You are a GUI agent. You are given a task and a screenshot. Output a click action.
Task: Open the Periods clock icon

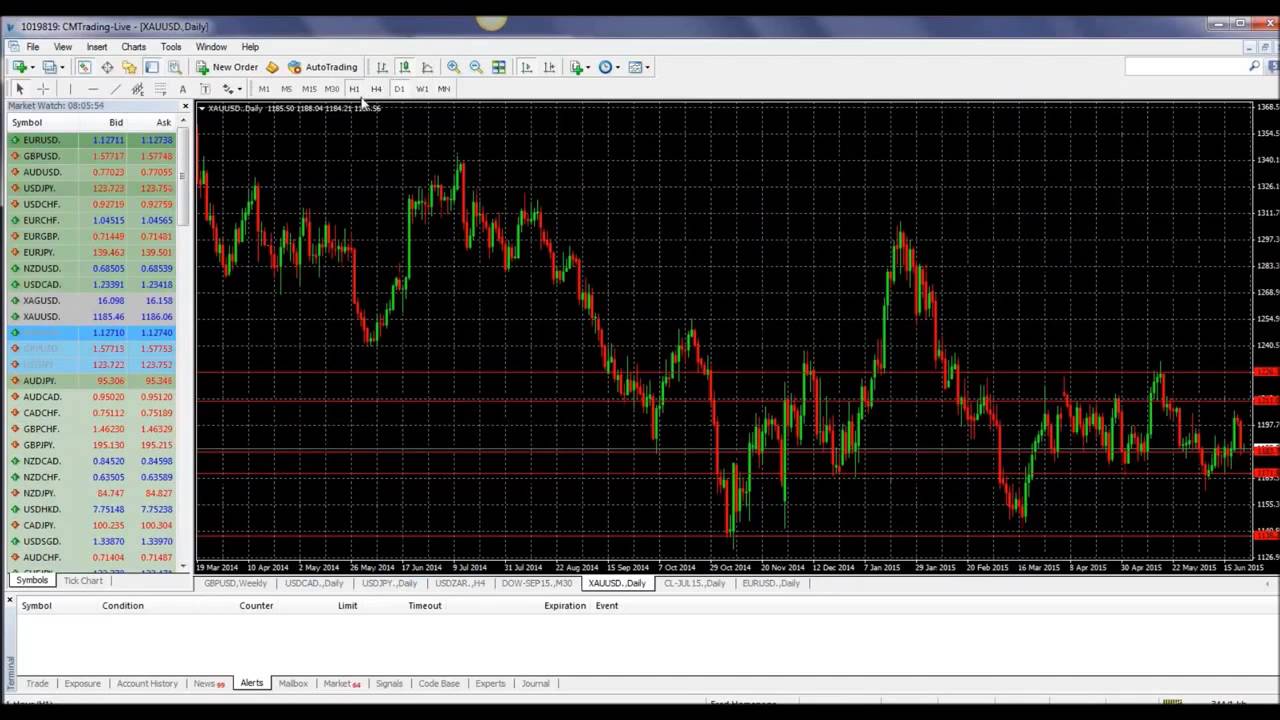(605, 67)
